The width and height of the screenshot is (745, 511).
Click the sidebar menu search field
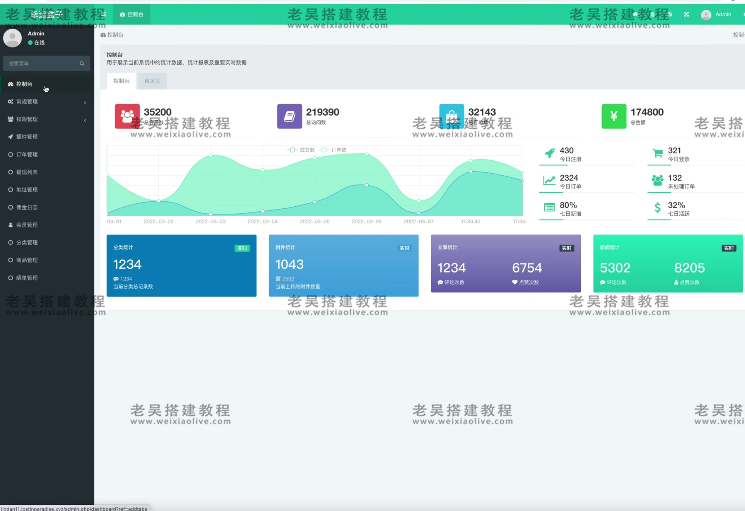[42, 63]
